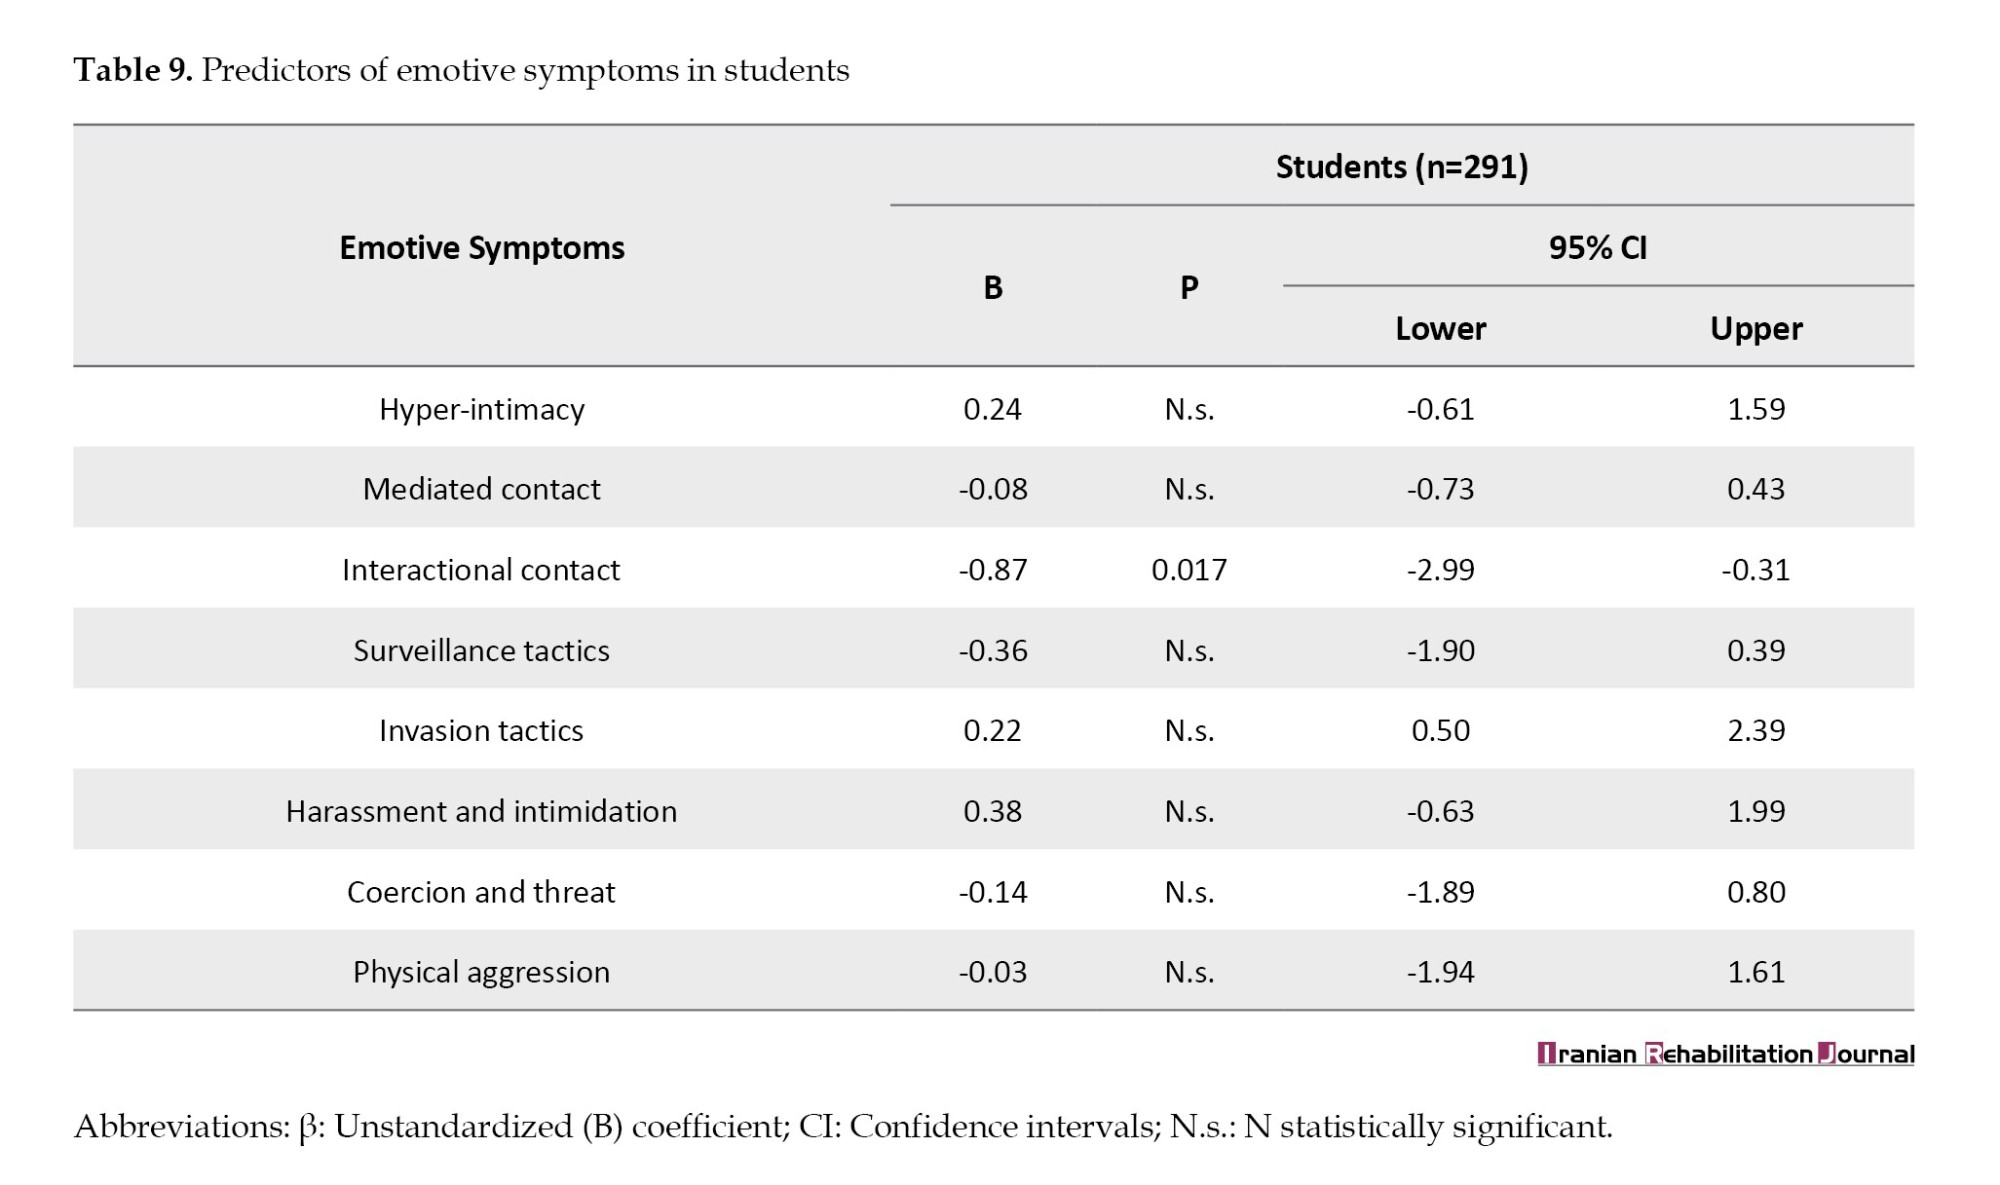Viewport: 2000px width, 1185px height.
Task: Click the P column header
Action: click(1189, 288)
